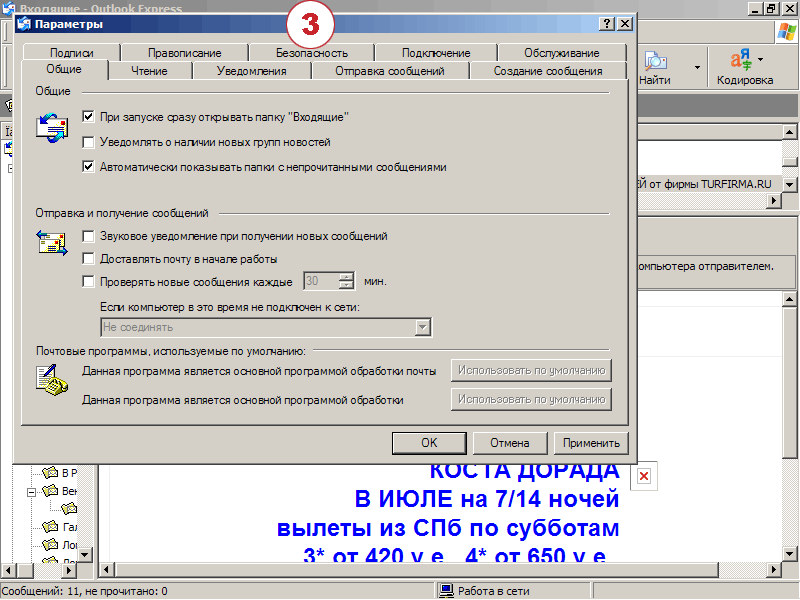Click the folder icon next to 'Ло'
This screenshot has height=600, width=800.
50,545
